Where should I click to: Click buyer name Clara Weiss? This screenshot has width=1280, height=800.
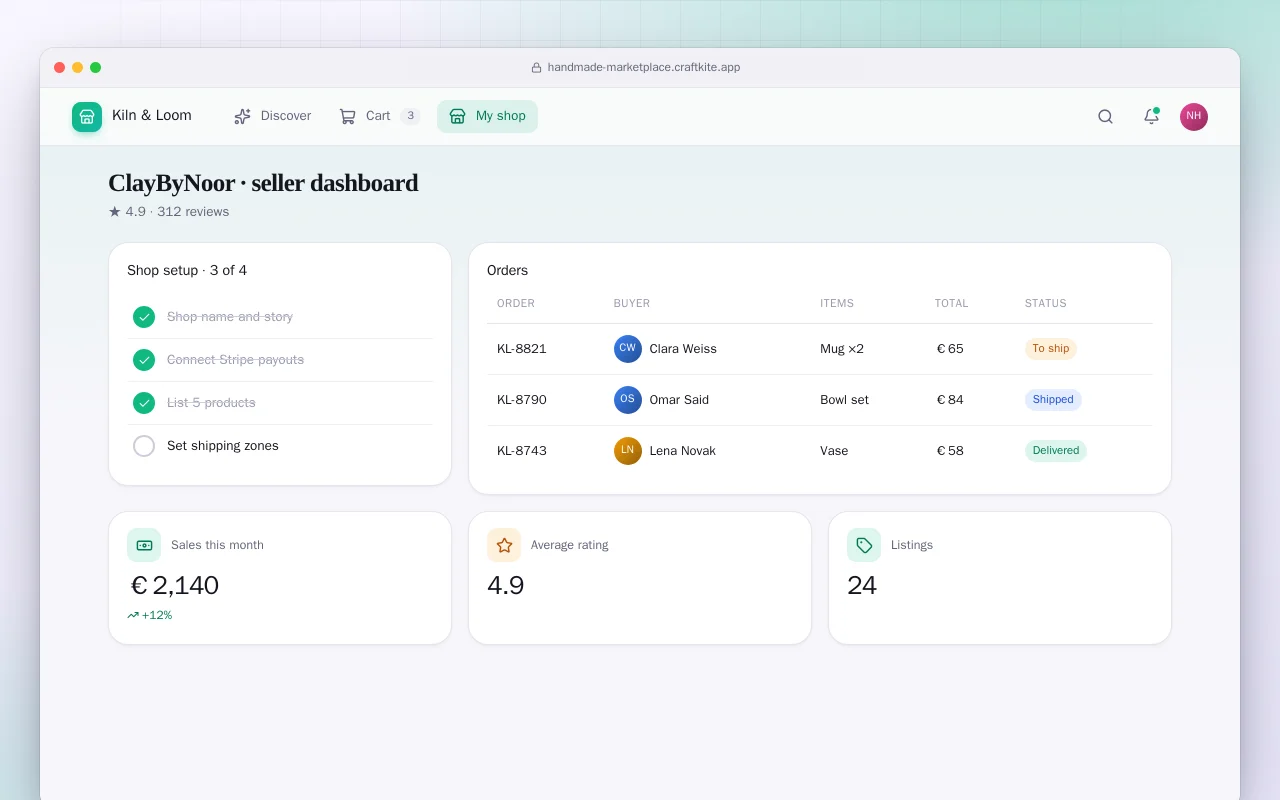(x=683, y=349)
